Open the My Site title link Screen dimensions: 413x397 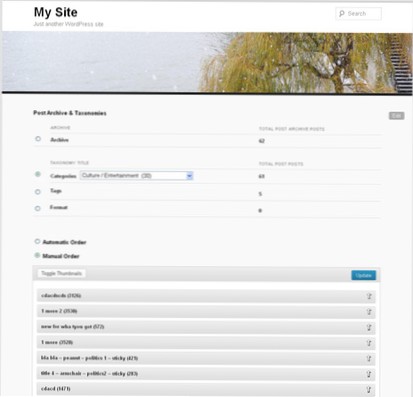point(56,12)
